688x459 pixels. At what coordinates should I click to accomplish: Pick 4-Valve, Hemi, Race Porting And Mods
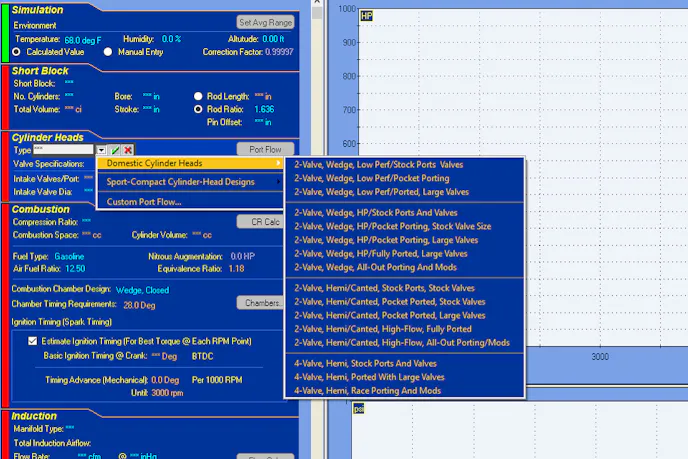tap(367, 391)
